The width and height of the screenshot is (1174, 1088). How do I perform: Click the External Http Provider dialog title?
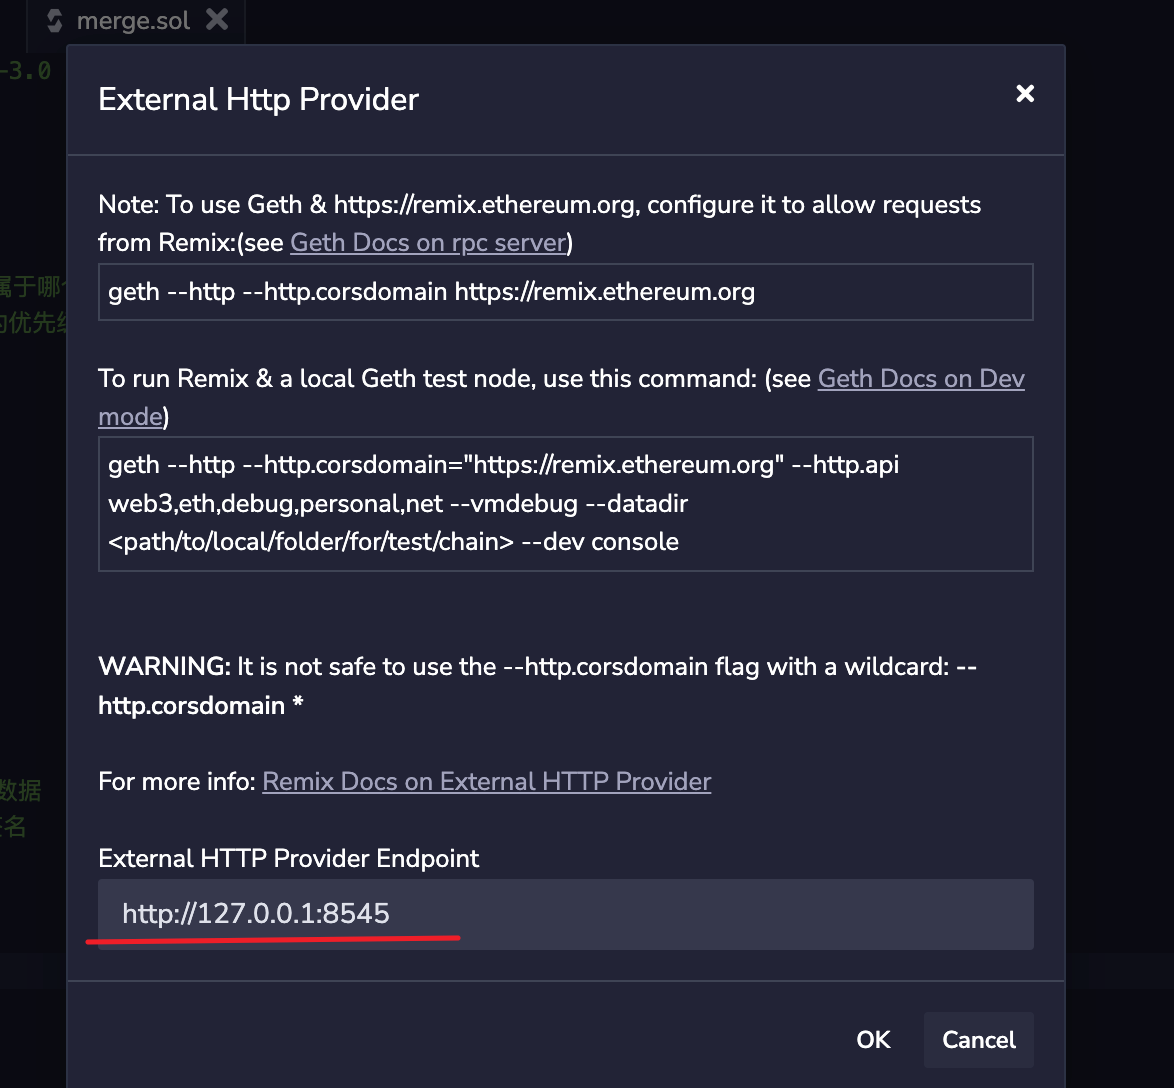coord(258,100)
